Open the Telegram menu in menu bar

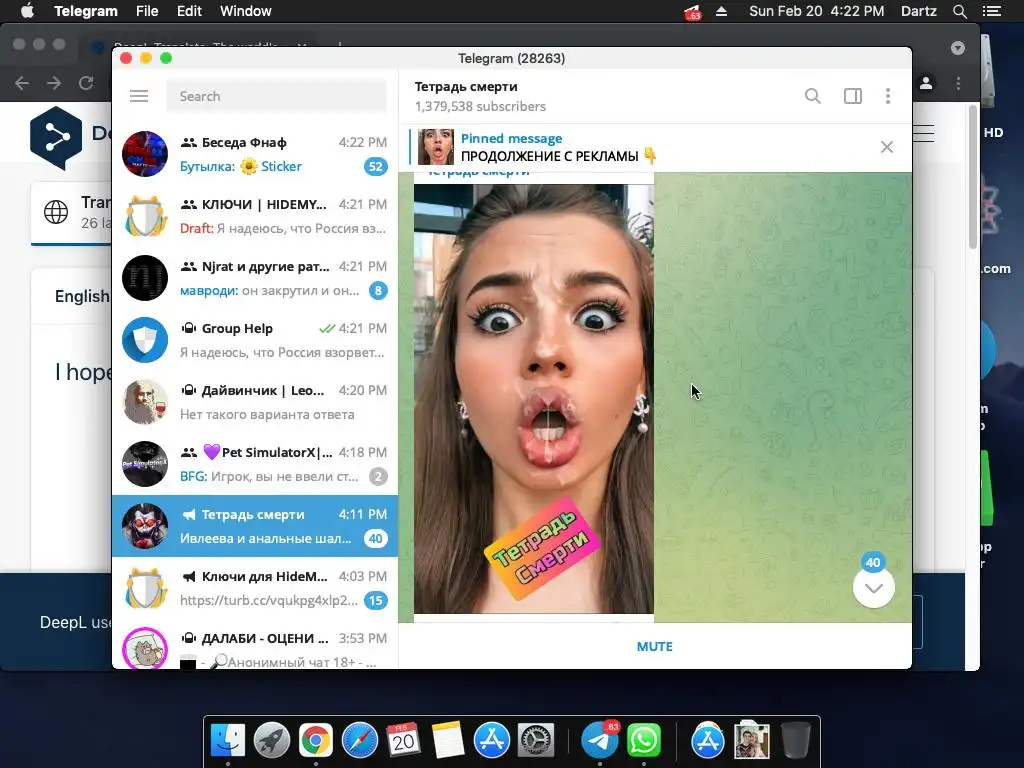tap(86, 11)
